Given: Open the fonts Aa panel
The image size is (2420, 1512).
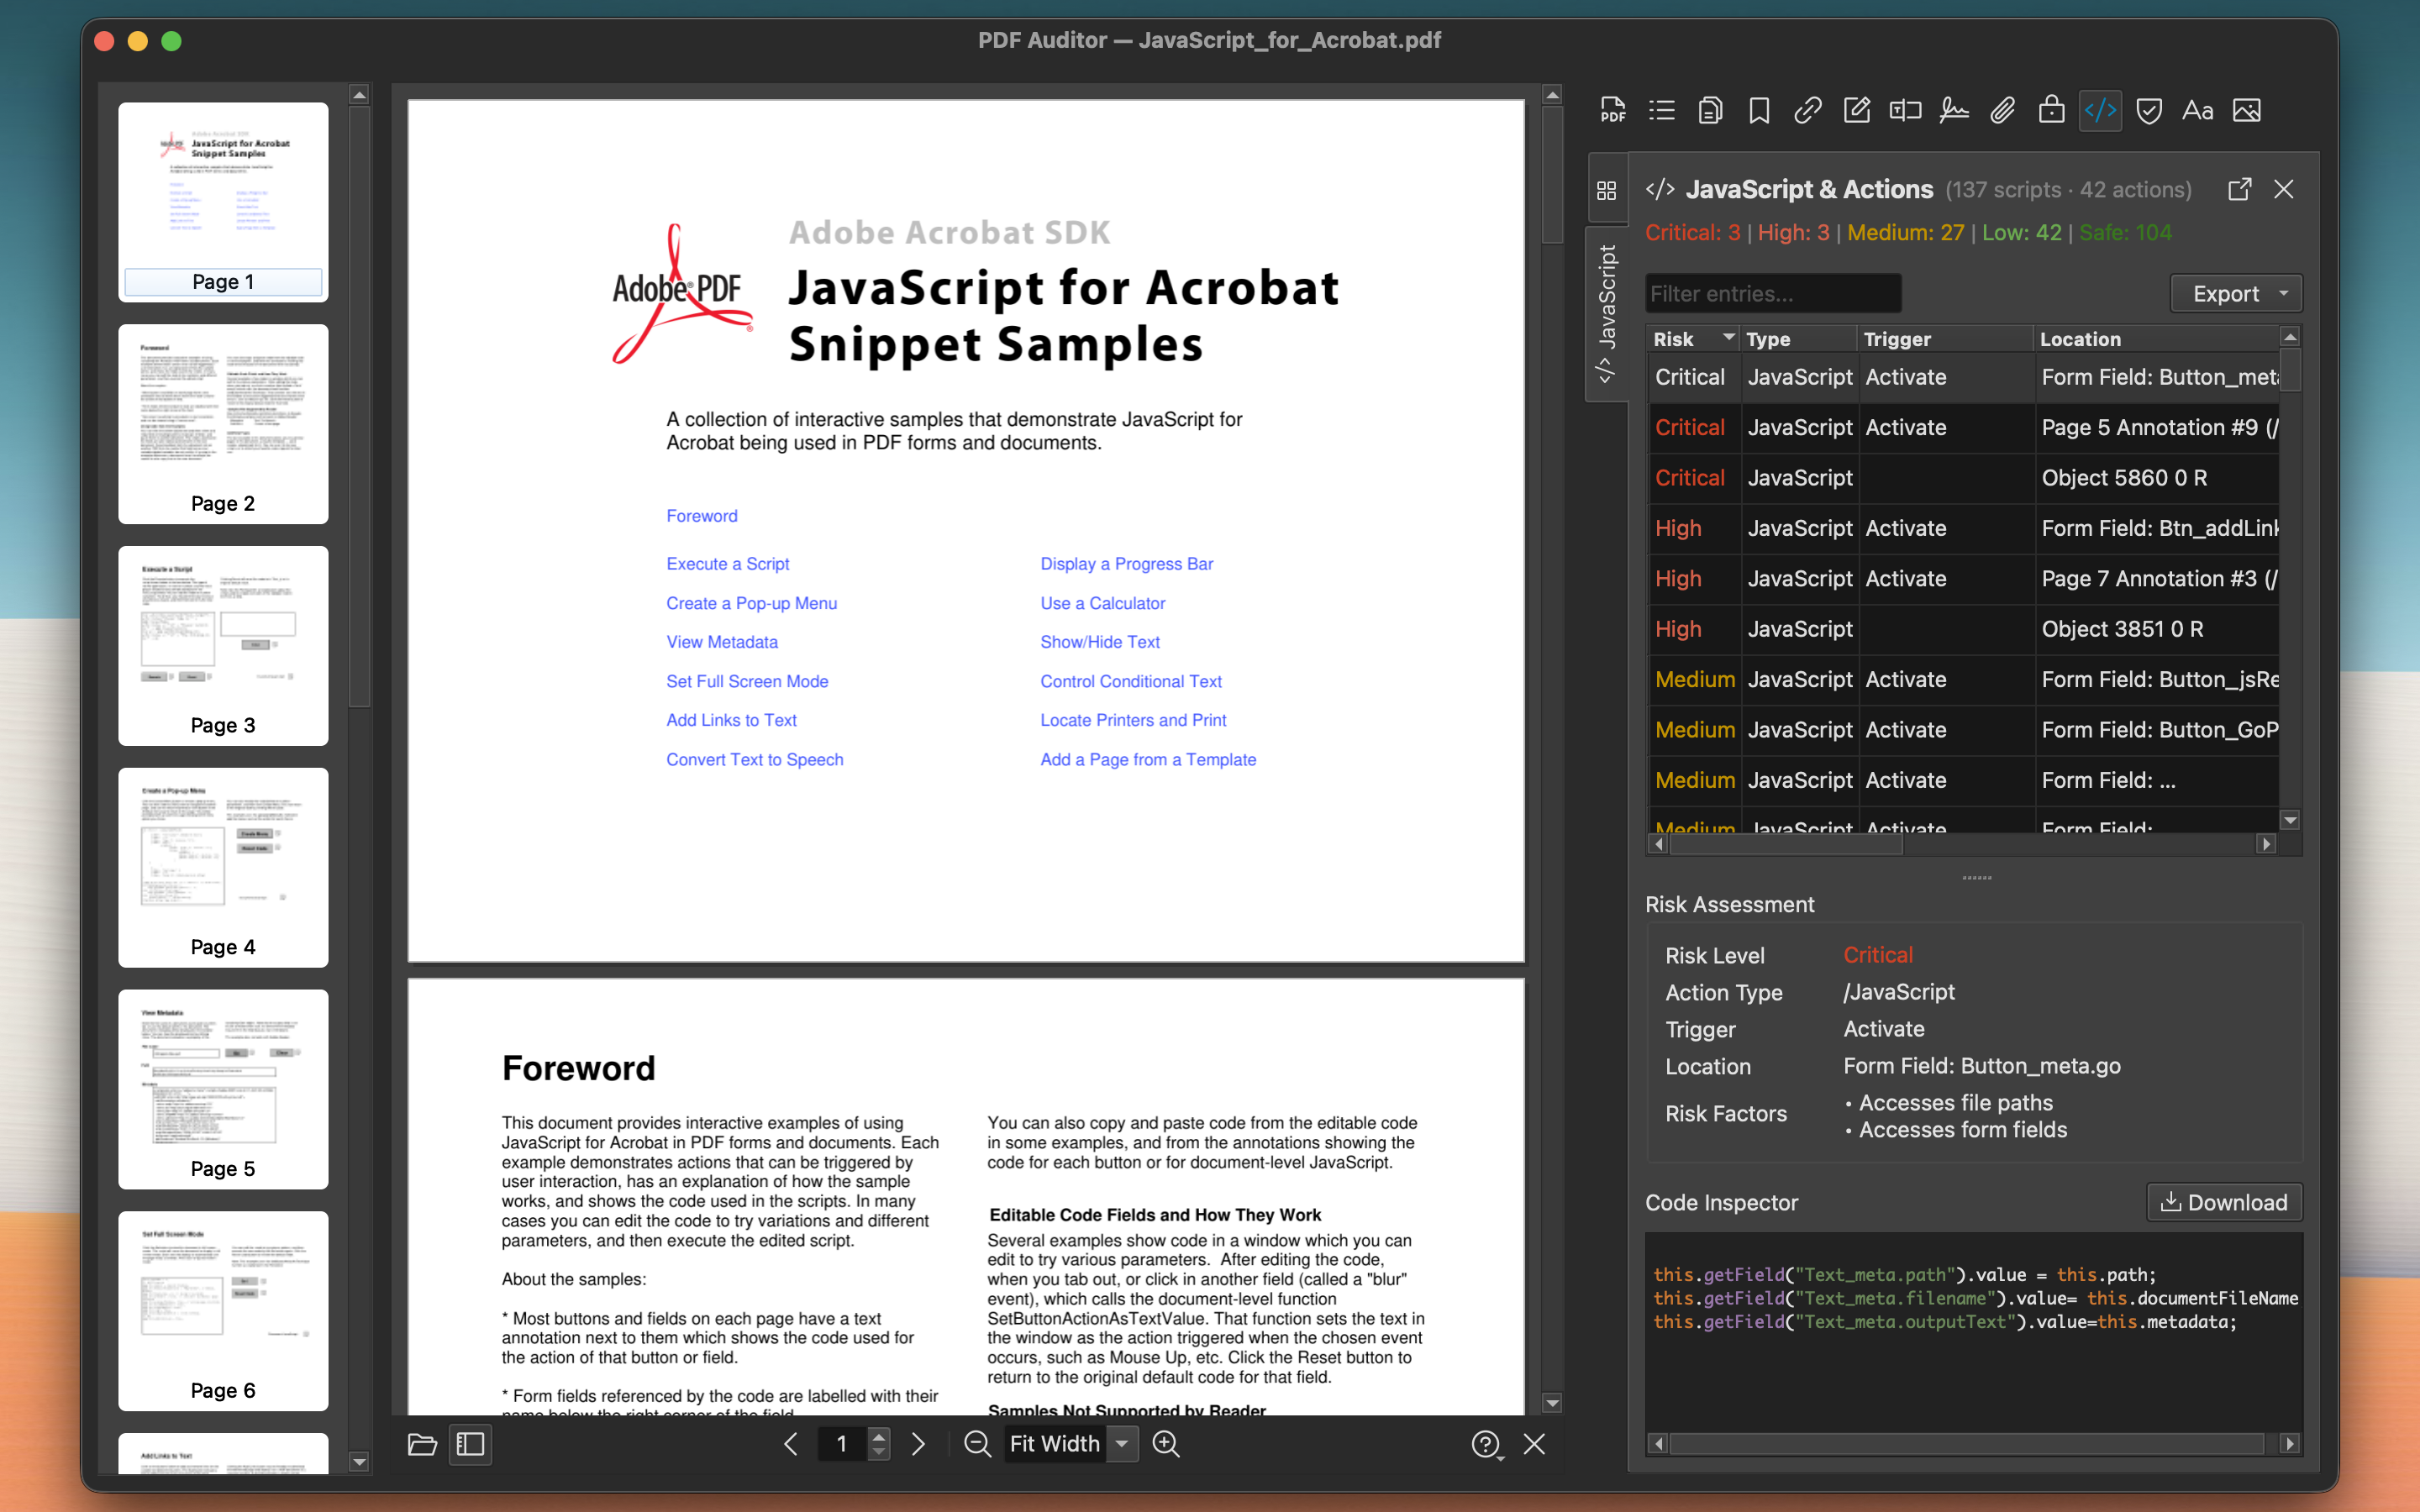Looking at the screenshot, I should tap(2197, 110).
